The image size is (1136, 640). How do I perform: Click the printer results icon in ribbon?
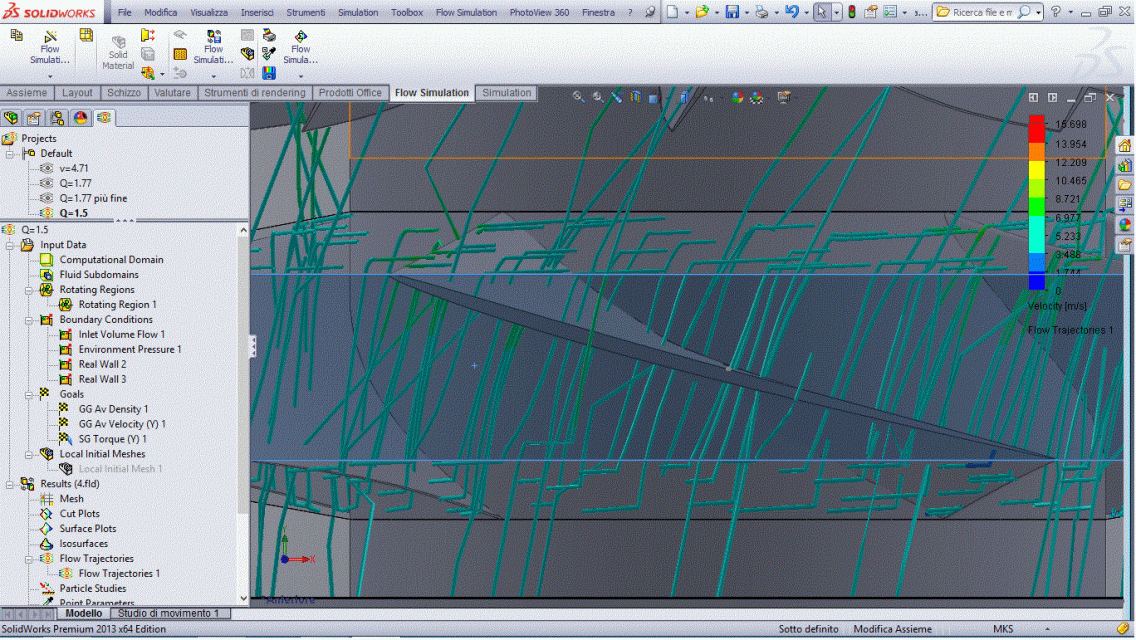tap(269, 36)
